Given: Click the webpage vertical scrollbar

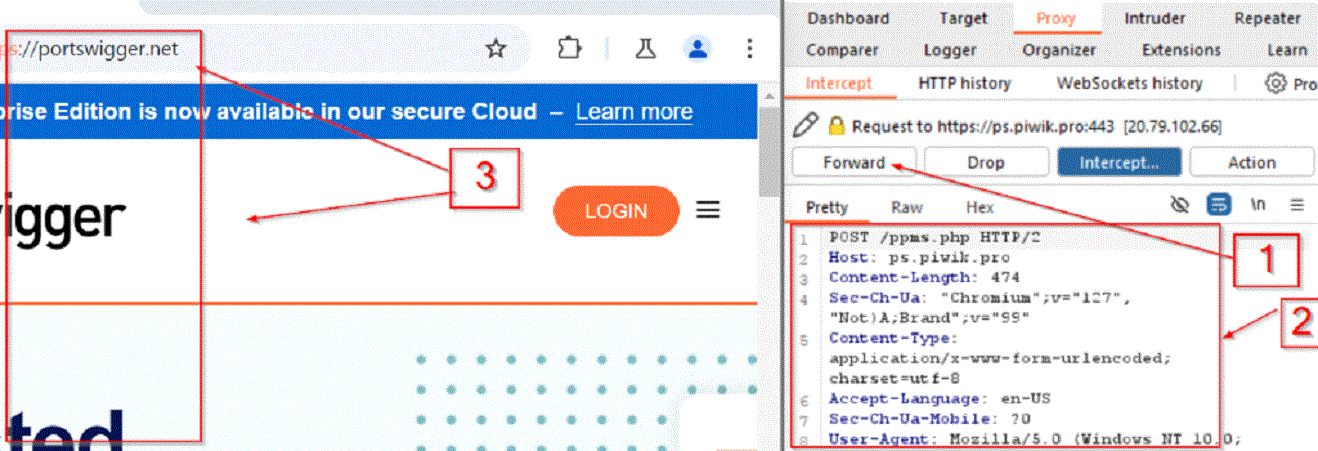Looking at the screenshot, I should click(x=769, y=160).
